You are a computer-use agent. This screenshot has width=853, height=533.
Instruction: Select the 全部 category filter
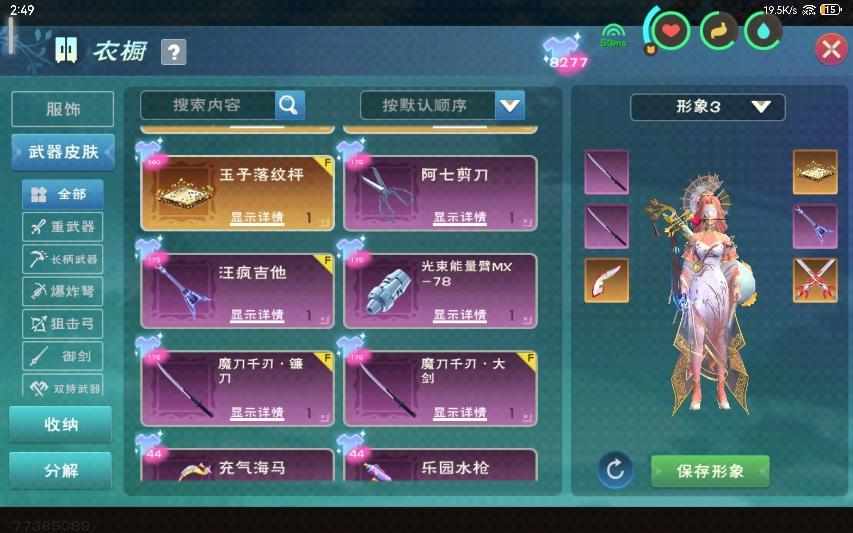(63, 194)
